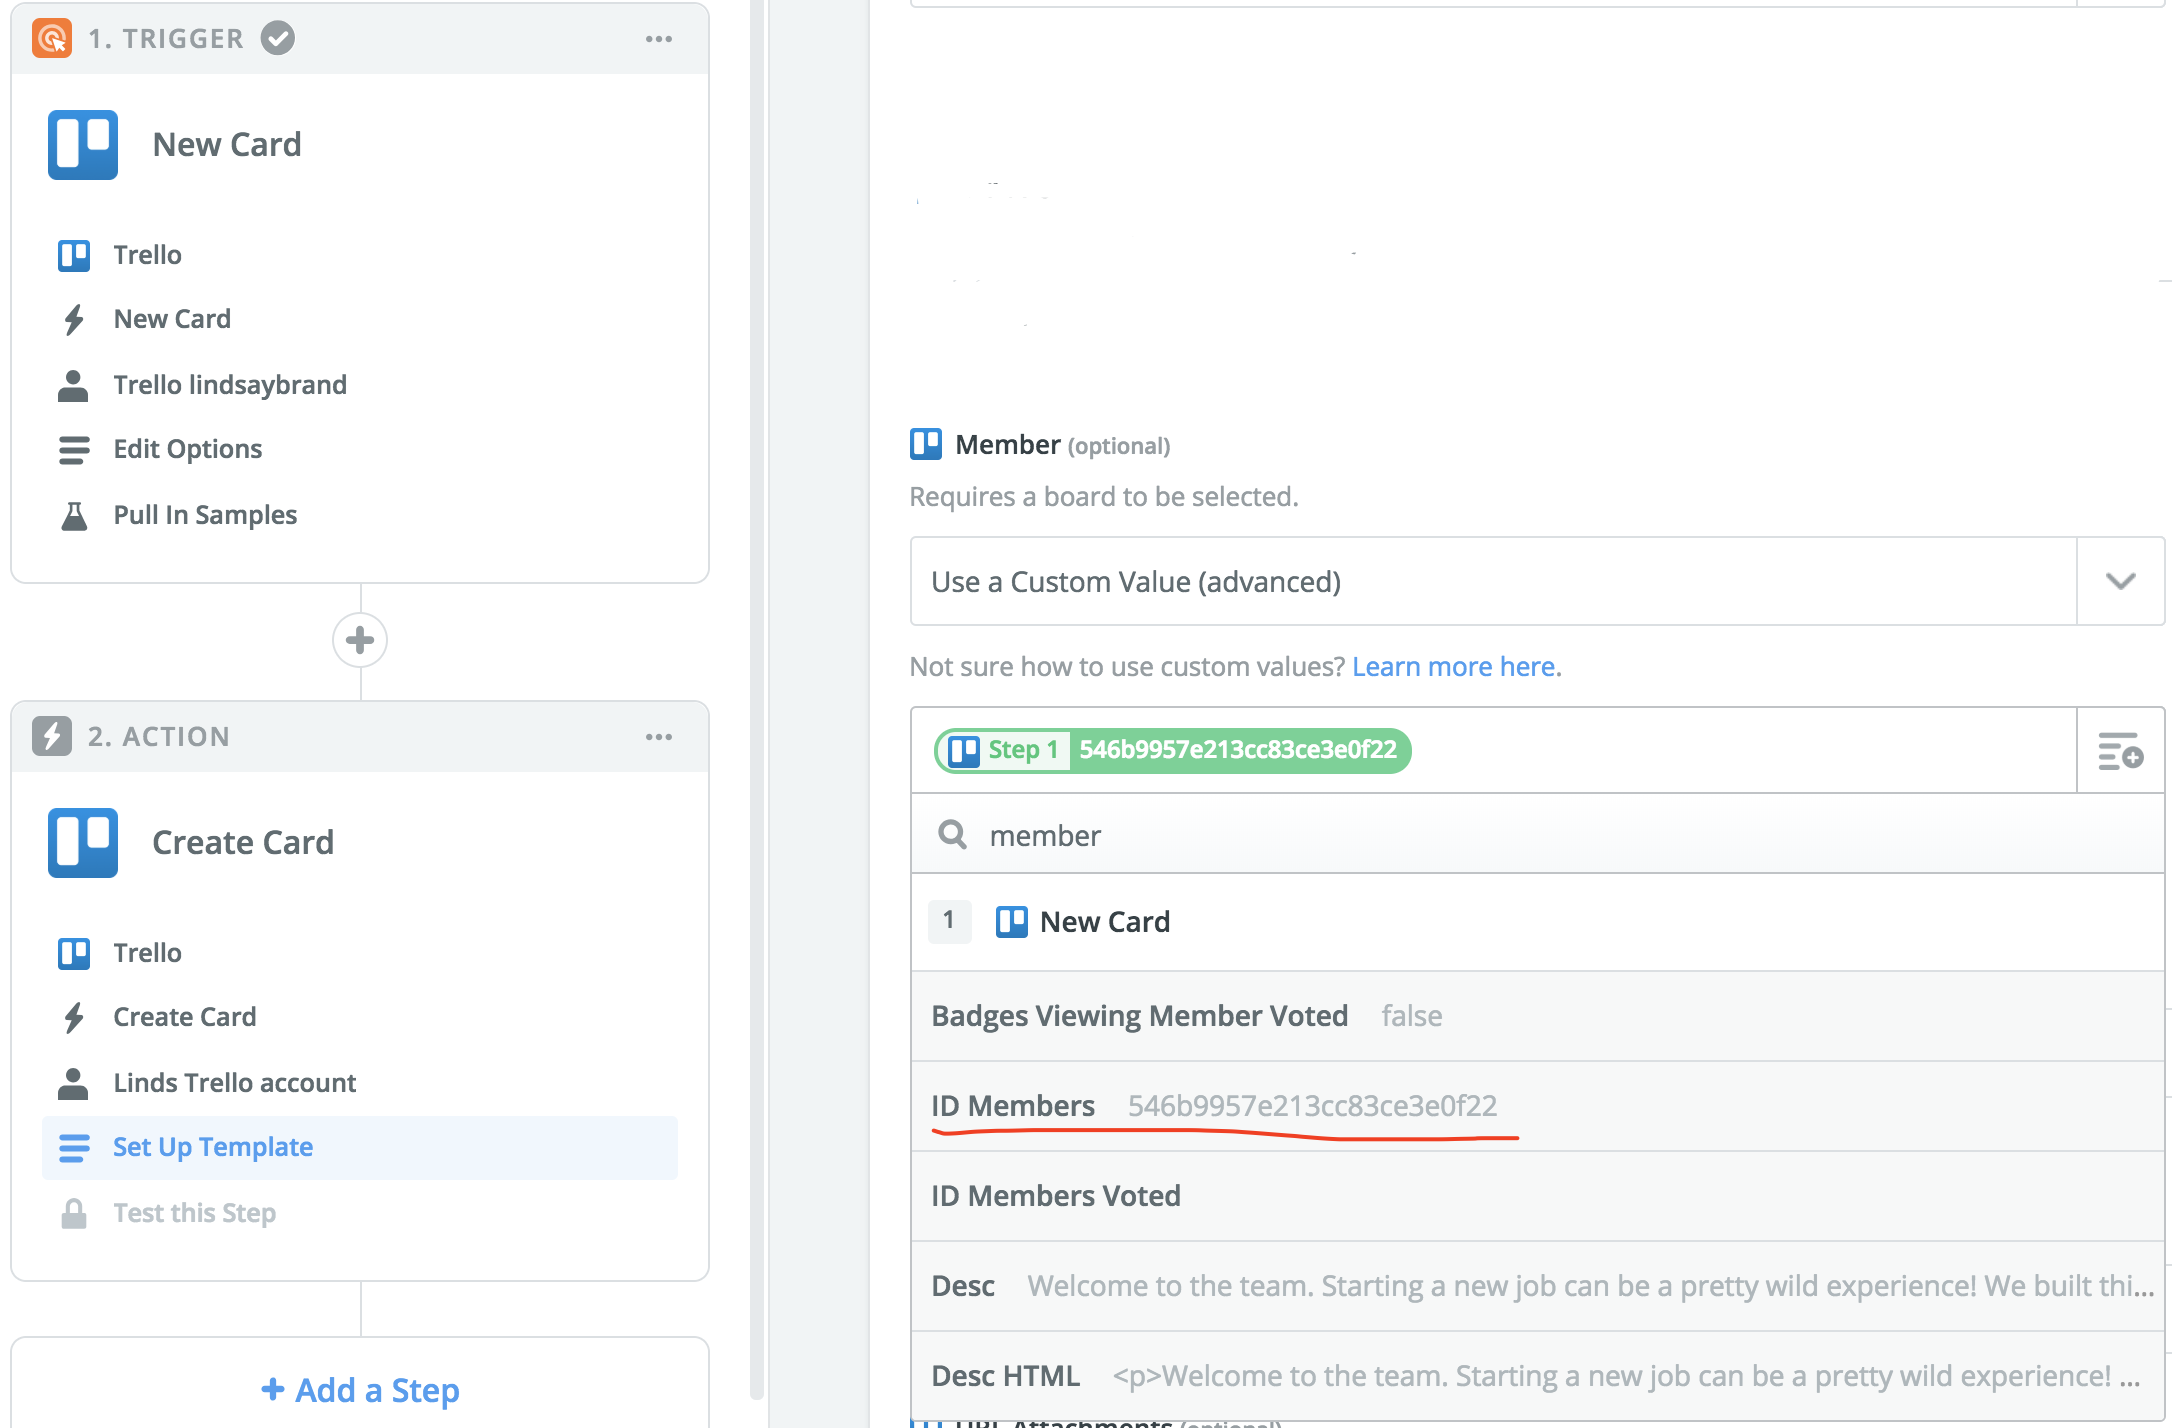Viewport: 2172px width, 1428px height.
Task: Select Trello app row in Trigger step
Action: [360, 255]
